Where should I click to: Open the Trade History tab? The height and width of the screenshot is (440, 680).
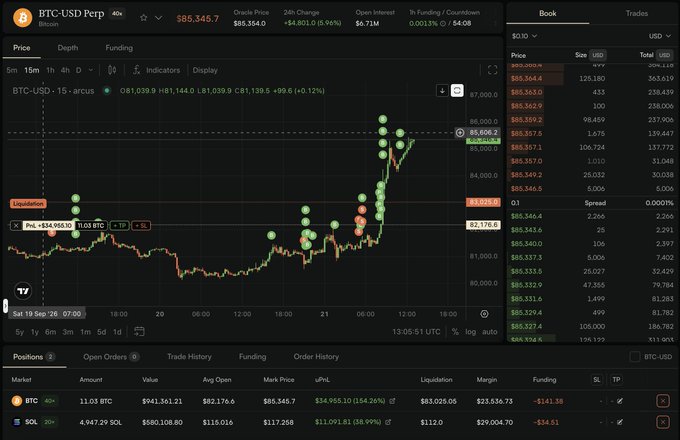(x=189, y=357)
